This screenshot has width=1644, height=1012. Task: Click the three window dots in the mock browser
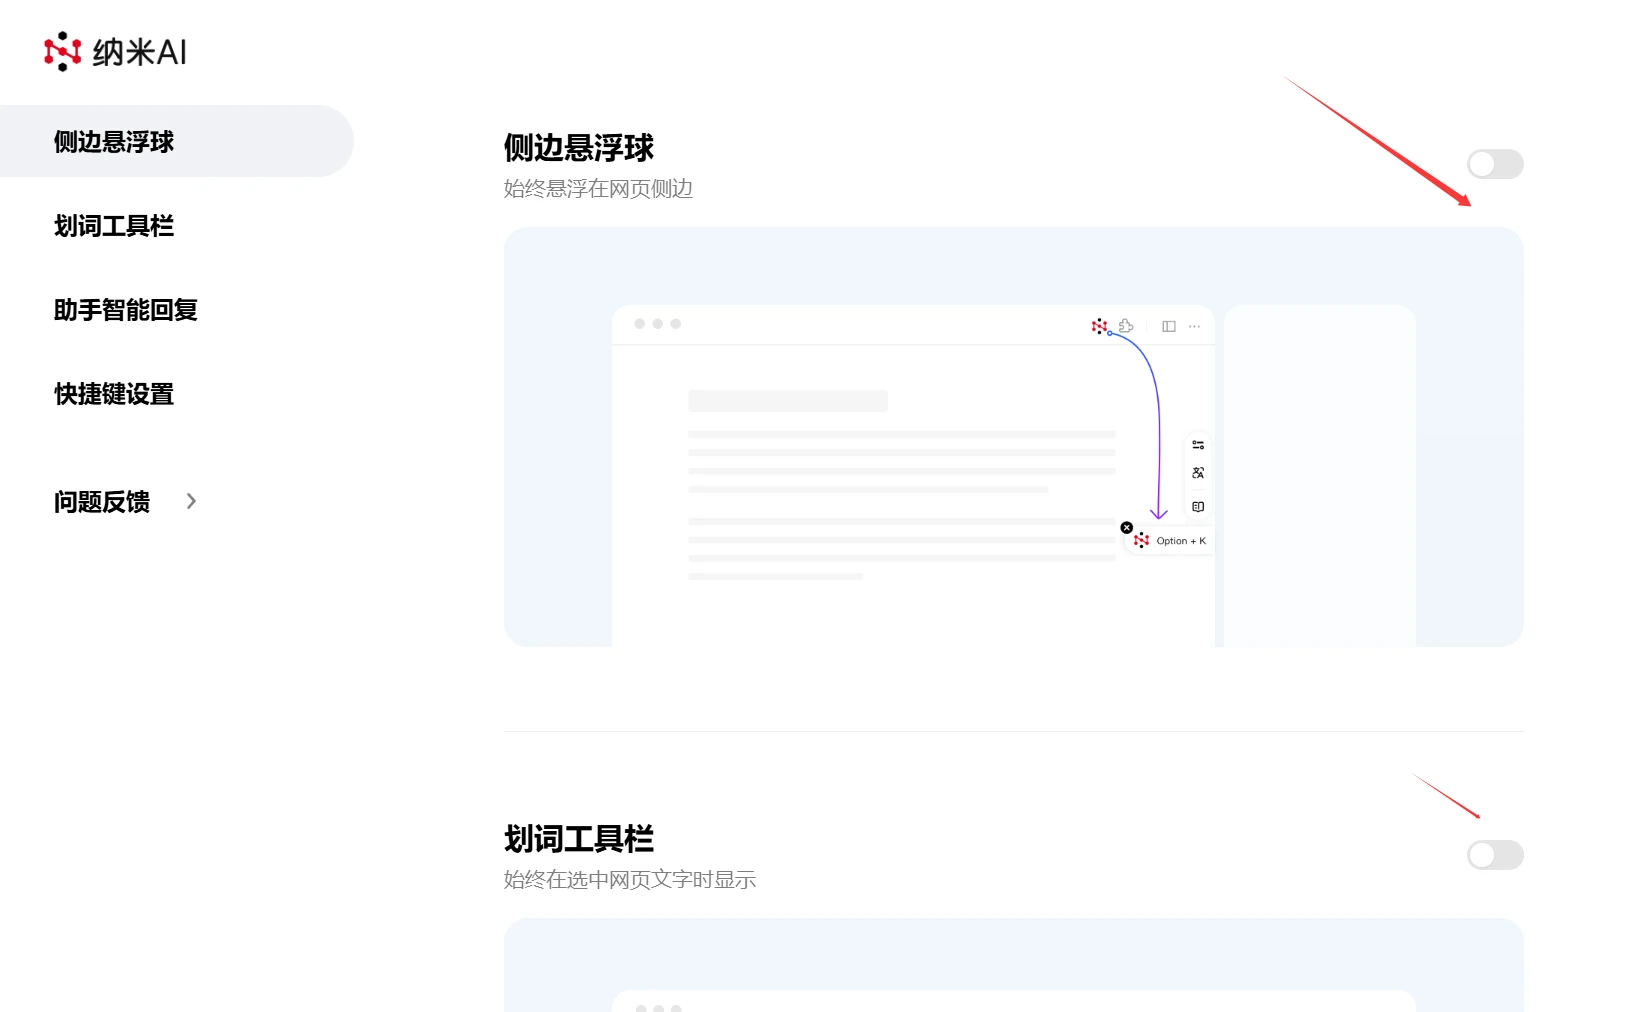click(x=657, y=323)
